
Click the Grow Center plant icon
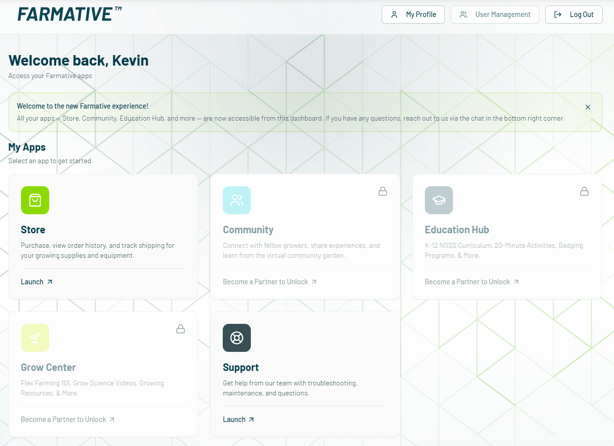[35, 338]
